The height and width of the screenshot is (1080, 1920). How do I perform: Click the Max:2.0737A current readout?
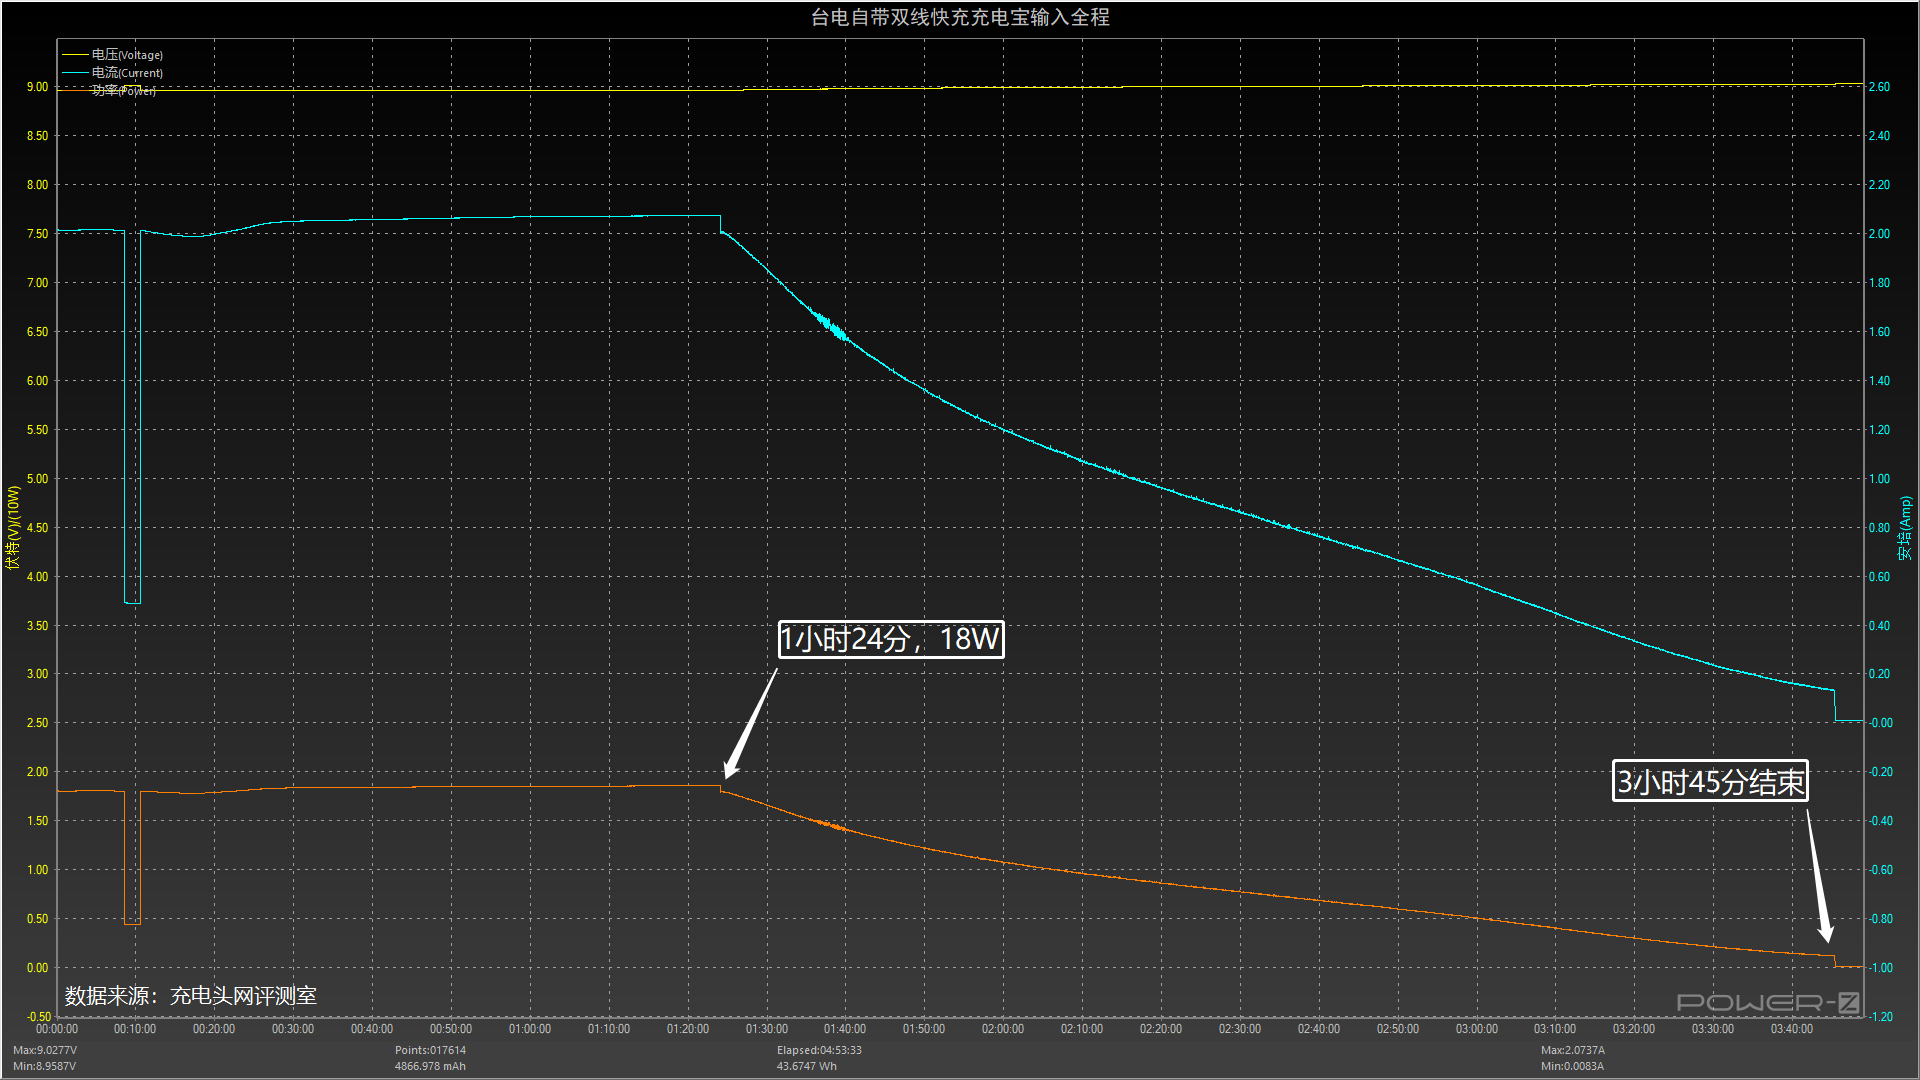coord(1572,1050)
